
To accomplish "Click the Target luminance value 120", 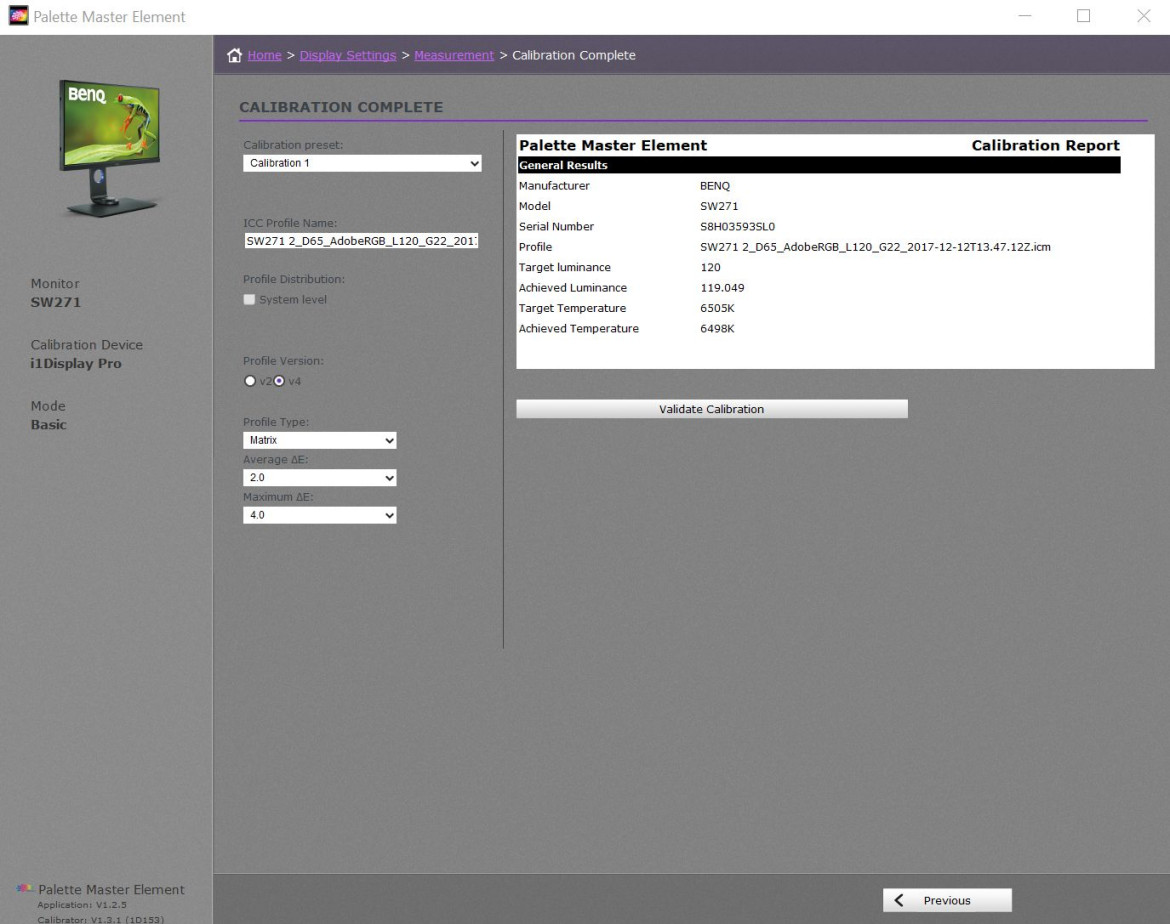I will click(x=710, y=267).
